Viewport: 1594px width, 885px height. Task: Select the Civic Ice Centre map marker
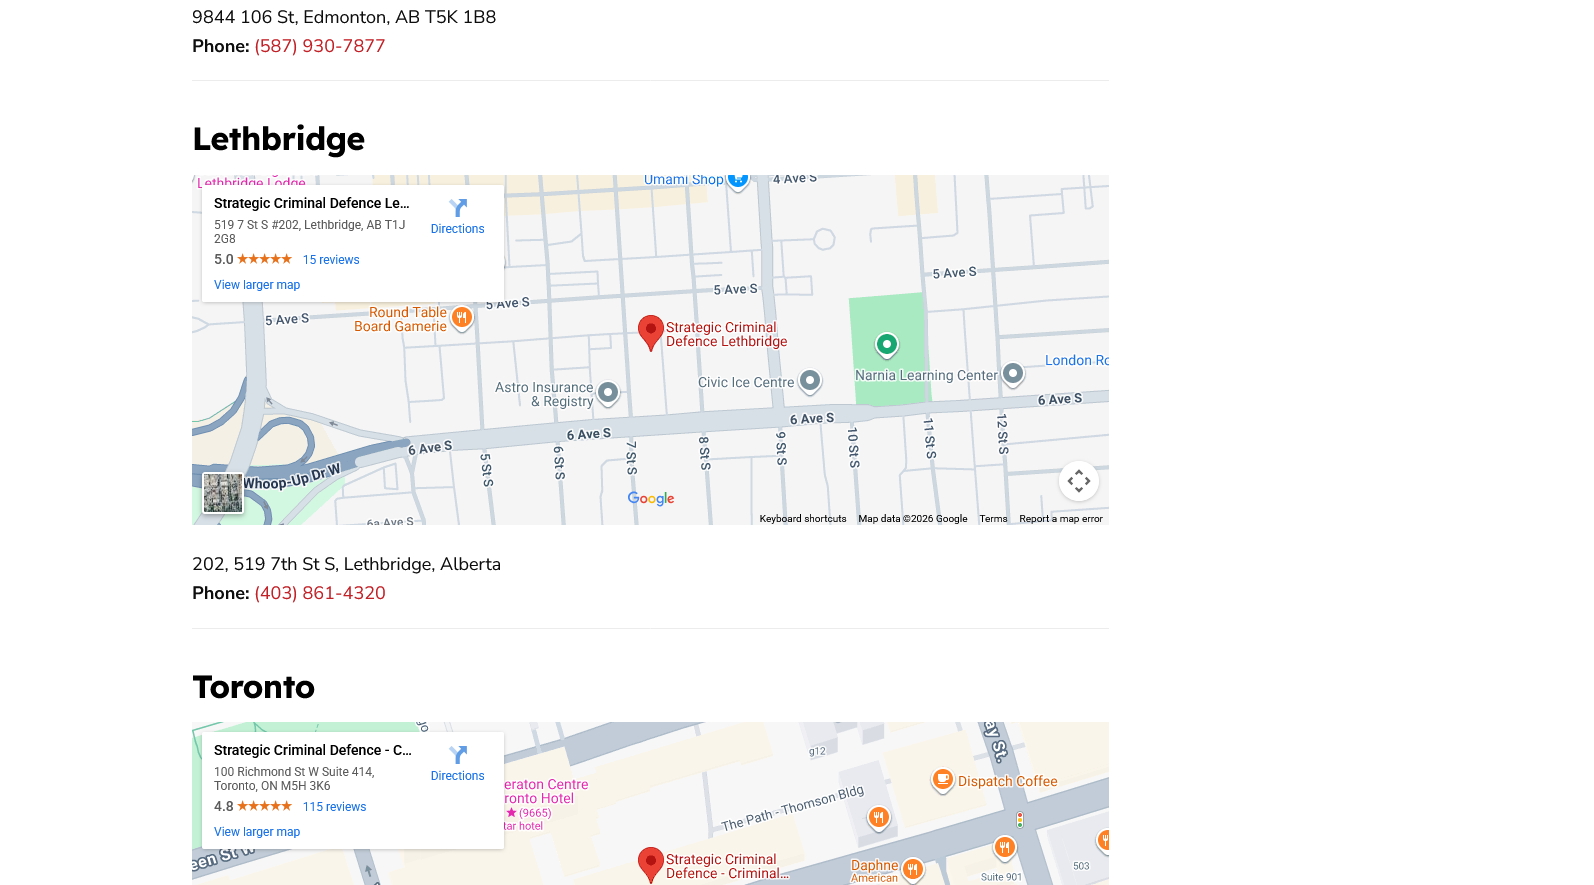coord(810,381)
